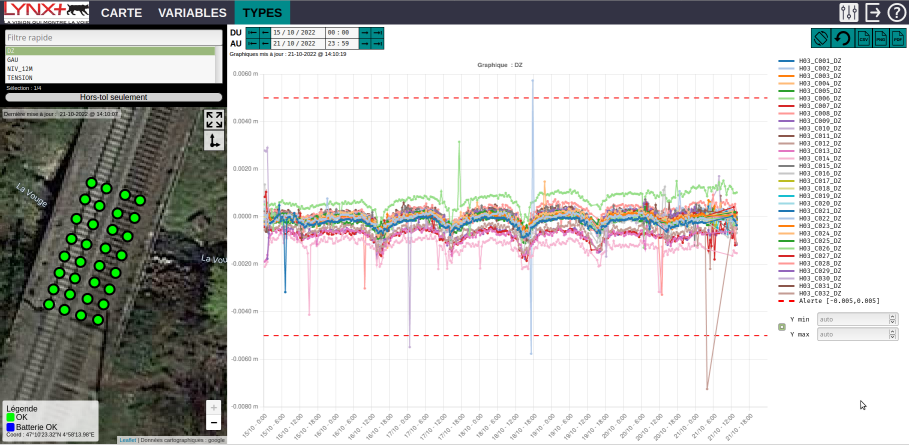Click the logout icon in header
The image size is (909, 445).
click(x=873, y=13)
